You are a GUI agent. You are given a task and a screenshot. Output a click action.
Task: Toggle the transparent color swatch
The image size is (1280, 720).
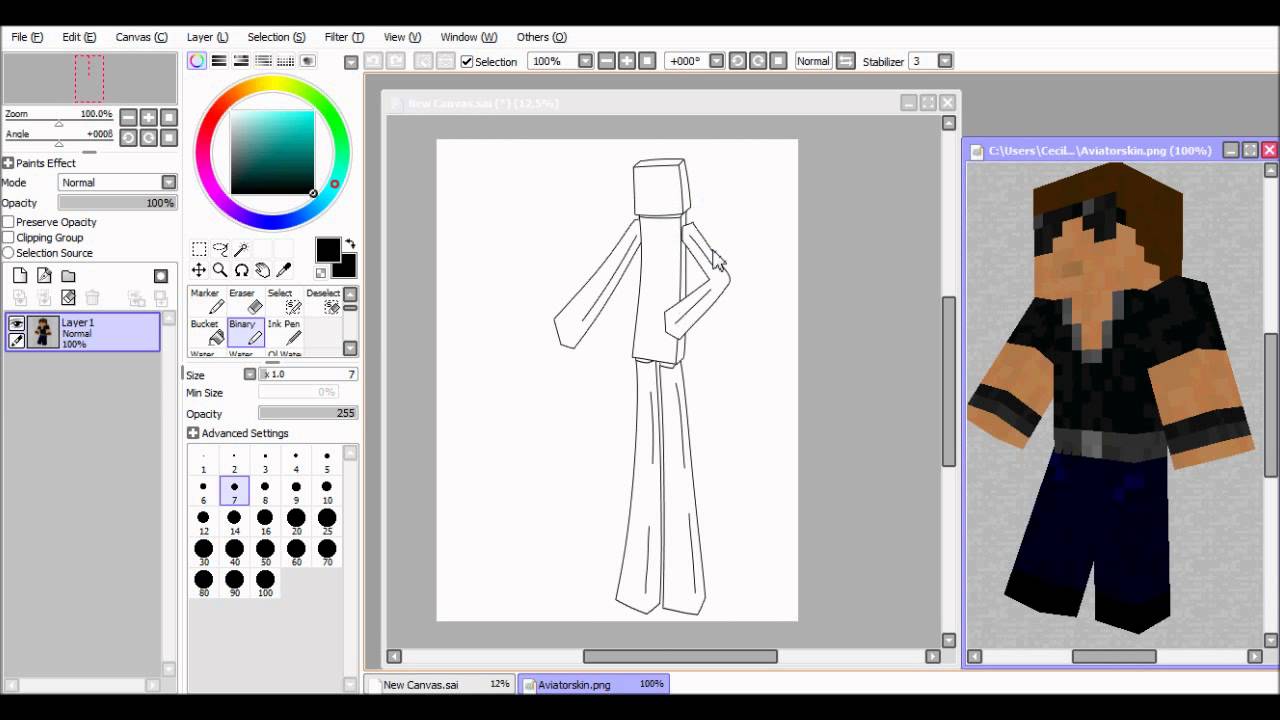[x=321, y=272]
